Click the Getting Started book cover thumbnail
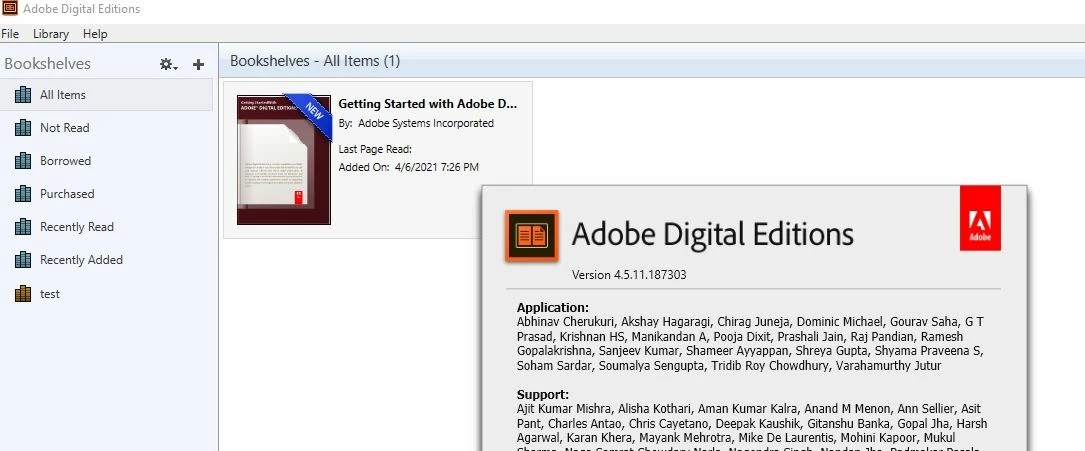Image resolution: width=1085 pixels, height=451 pixels. pyautogui.click(x=284, y=160)
